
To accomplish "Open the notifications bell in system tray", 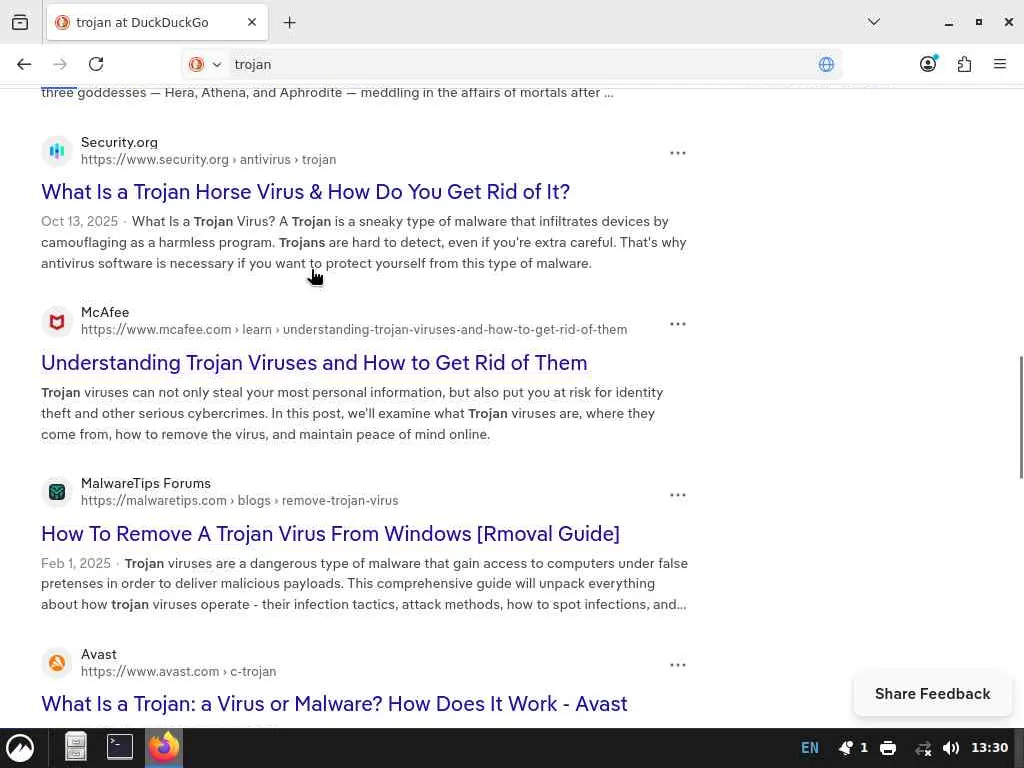I will point(846,748).
